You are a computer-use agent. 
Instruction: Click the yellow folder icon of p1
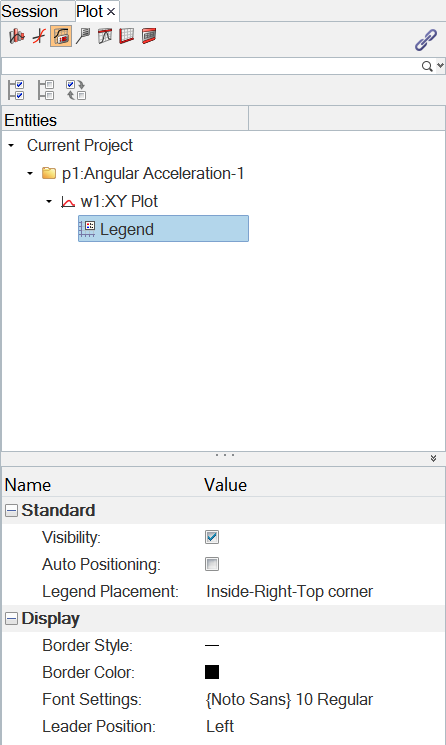(x=49, y=173)
